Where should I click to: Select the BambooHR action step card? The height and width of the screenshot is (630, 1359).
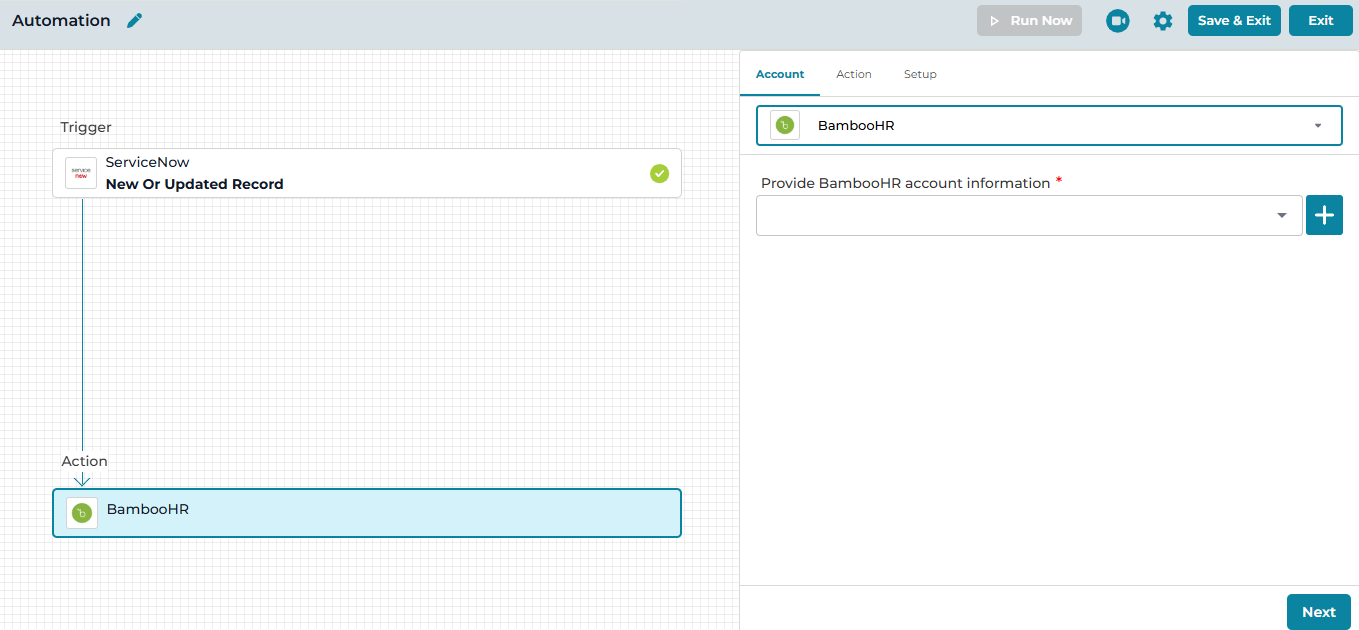pos(367,513)
